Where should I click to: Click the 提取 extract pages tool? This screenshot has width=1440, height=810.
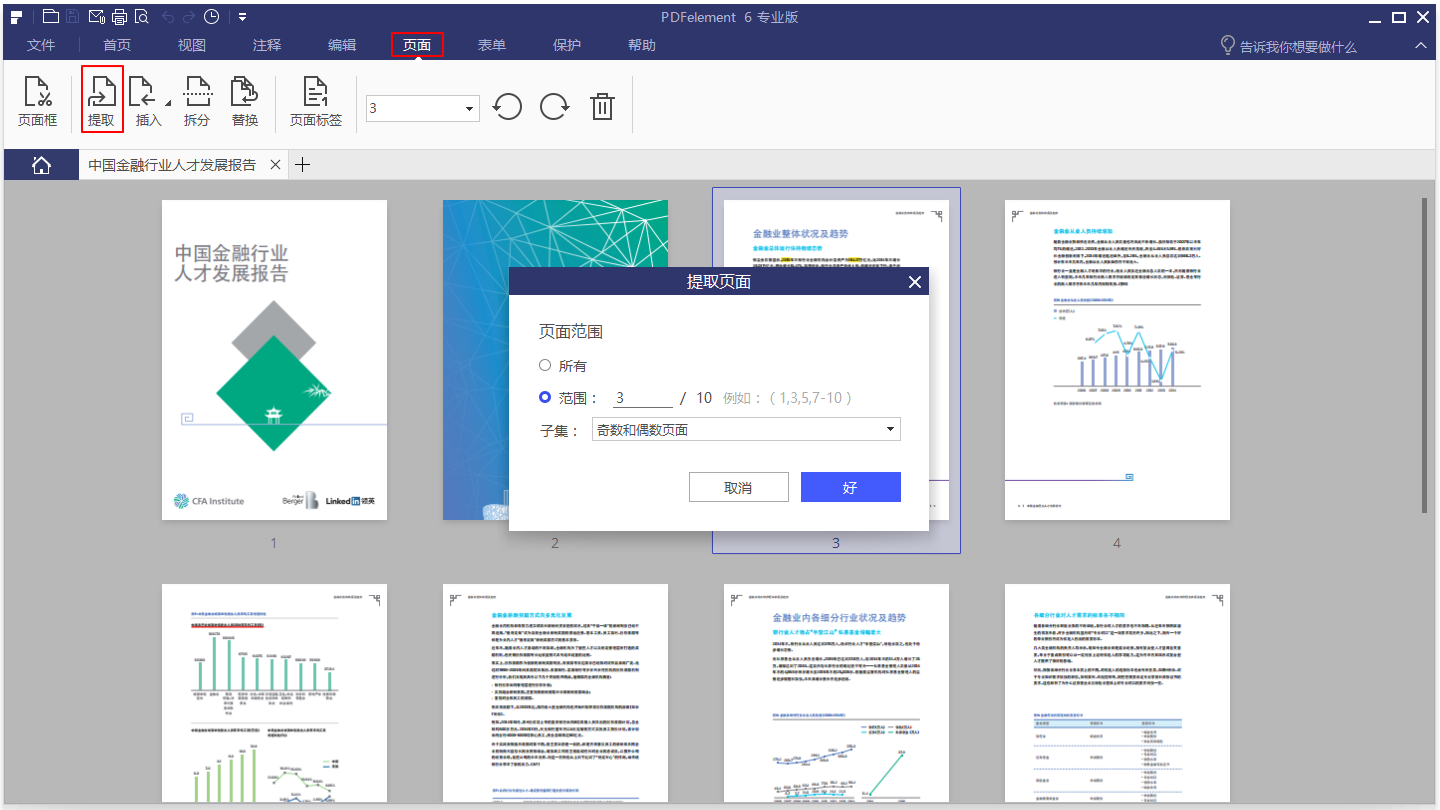click(102, 100)
